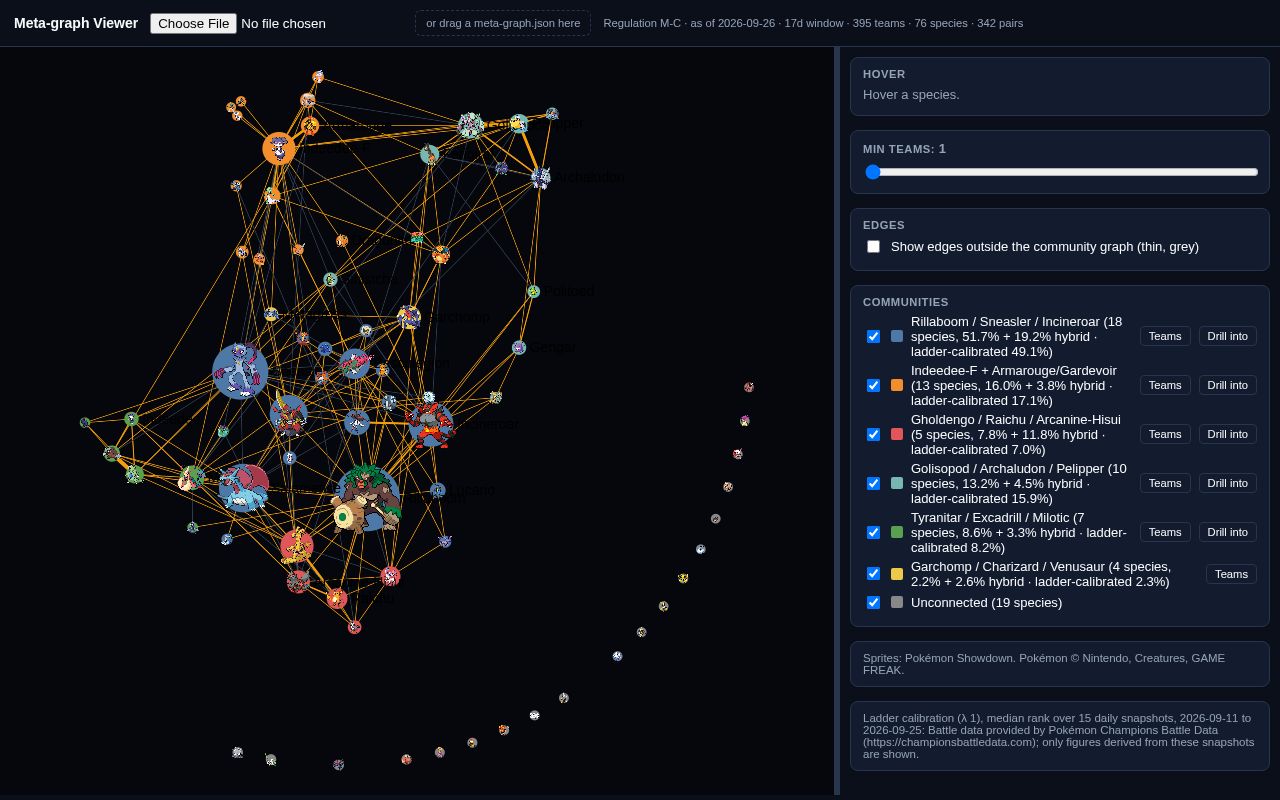Drill into the Gholdengo / Raichu community
Screen dimensions: 1280x800
[x=1227, y=434]
